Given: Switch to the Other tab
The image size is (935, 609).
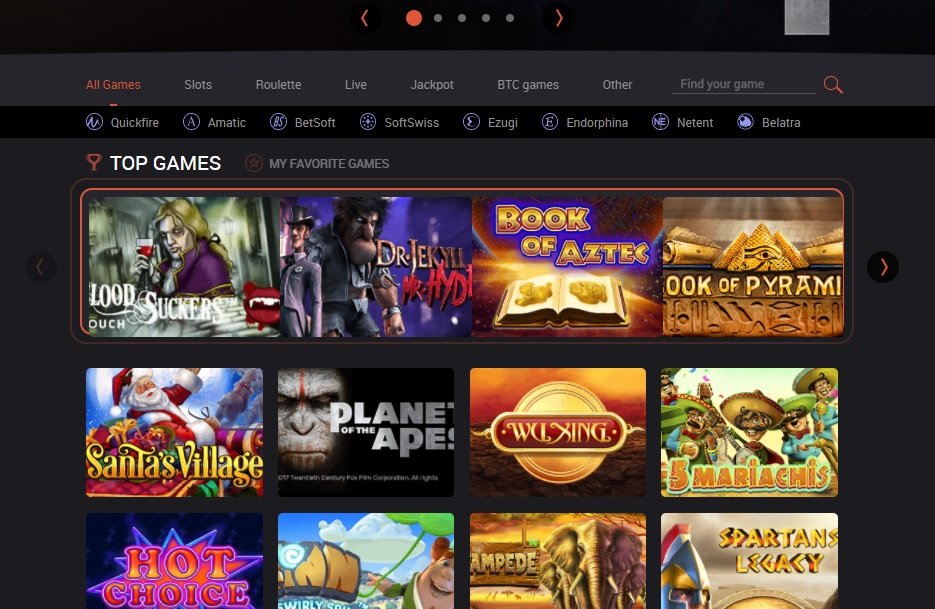Looking at the screenshot, I should 617,85.
